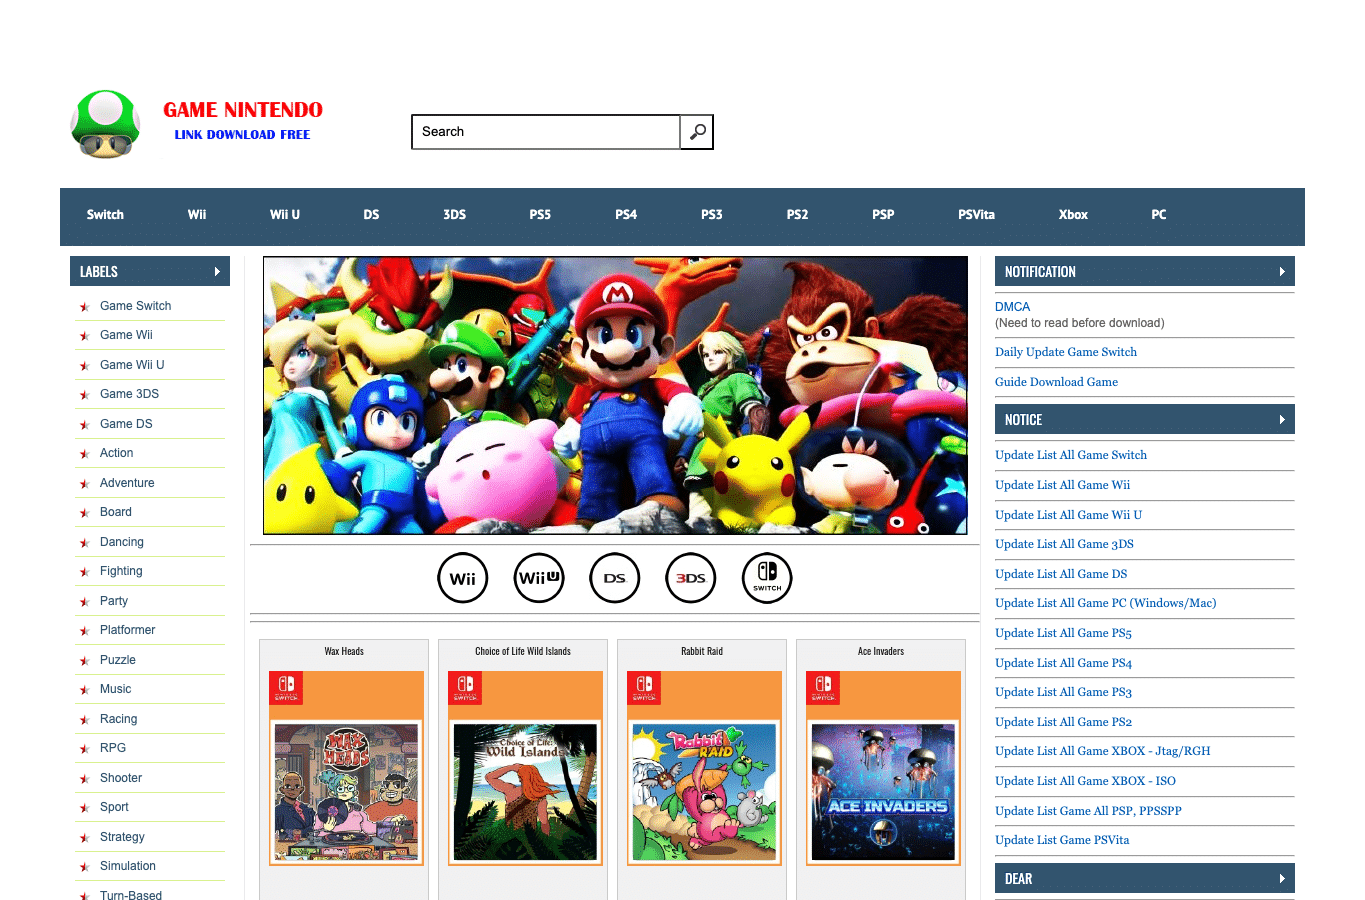This screenshot has width=1365, height=900.
Task: Open the Nintendo characters banner image
Action: click(615, 396)
